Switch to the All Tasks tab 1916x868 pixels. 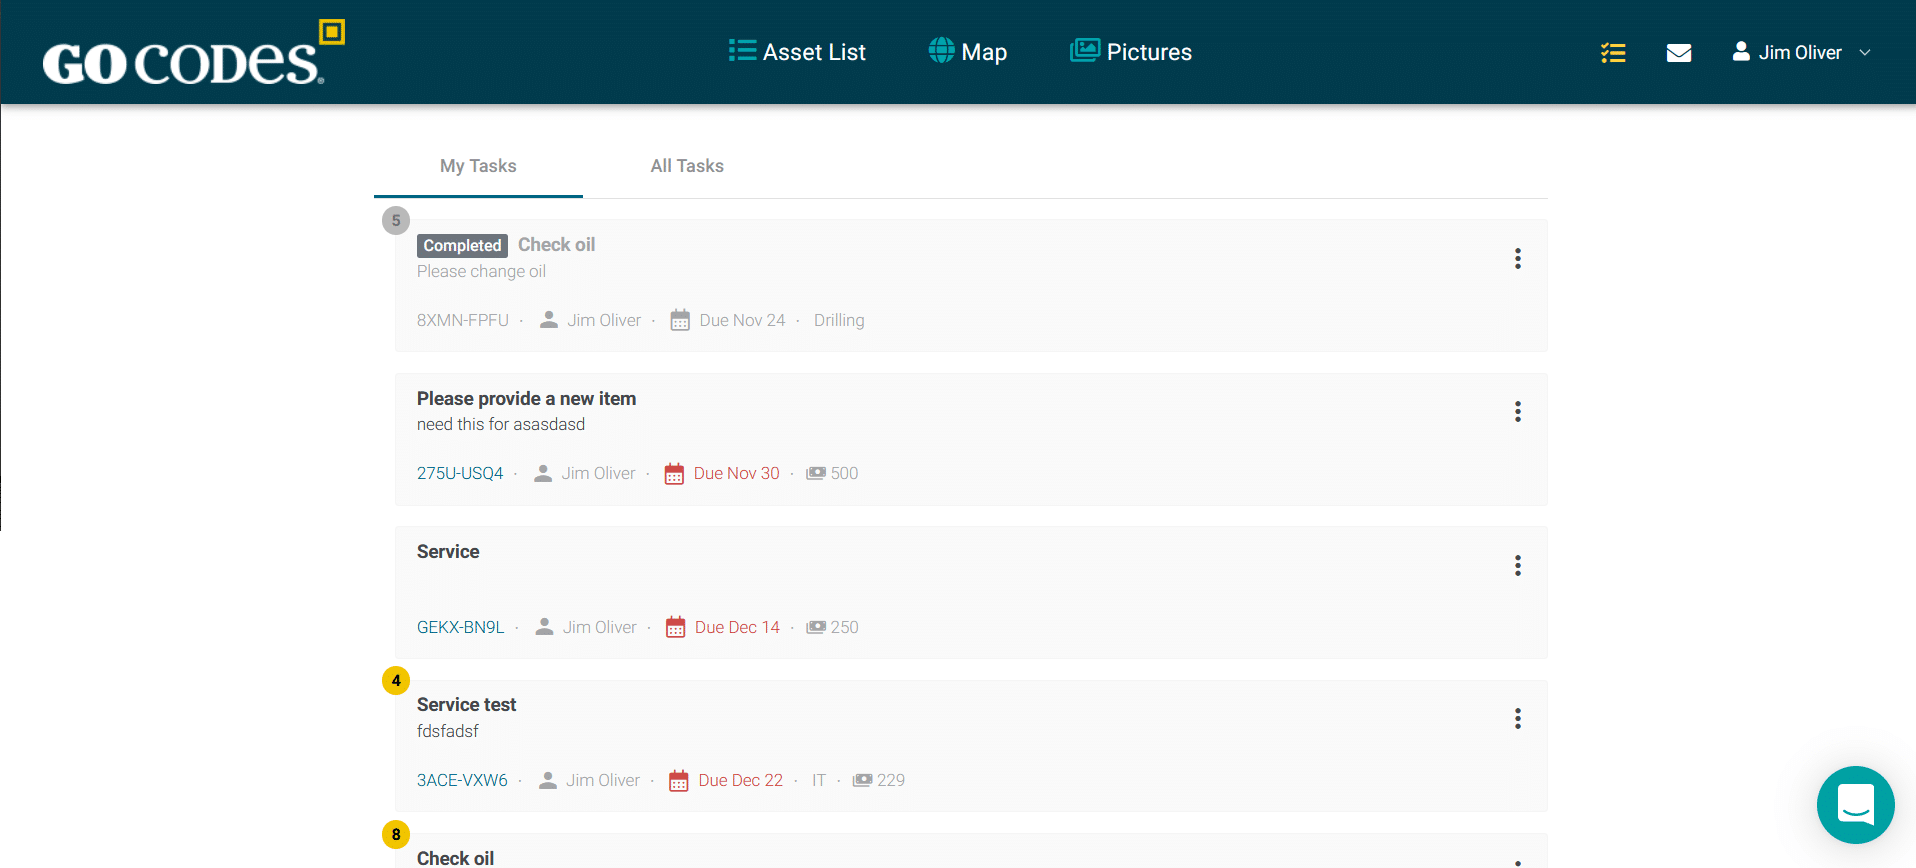687,166
